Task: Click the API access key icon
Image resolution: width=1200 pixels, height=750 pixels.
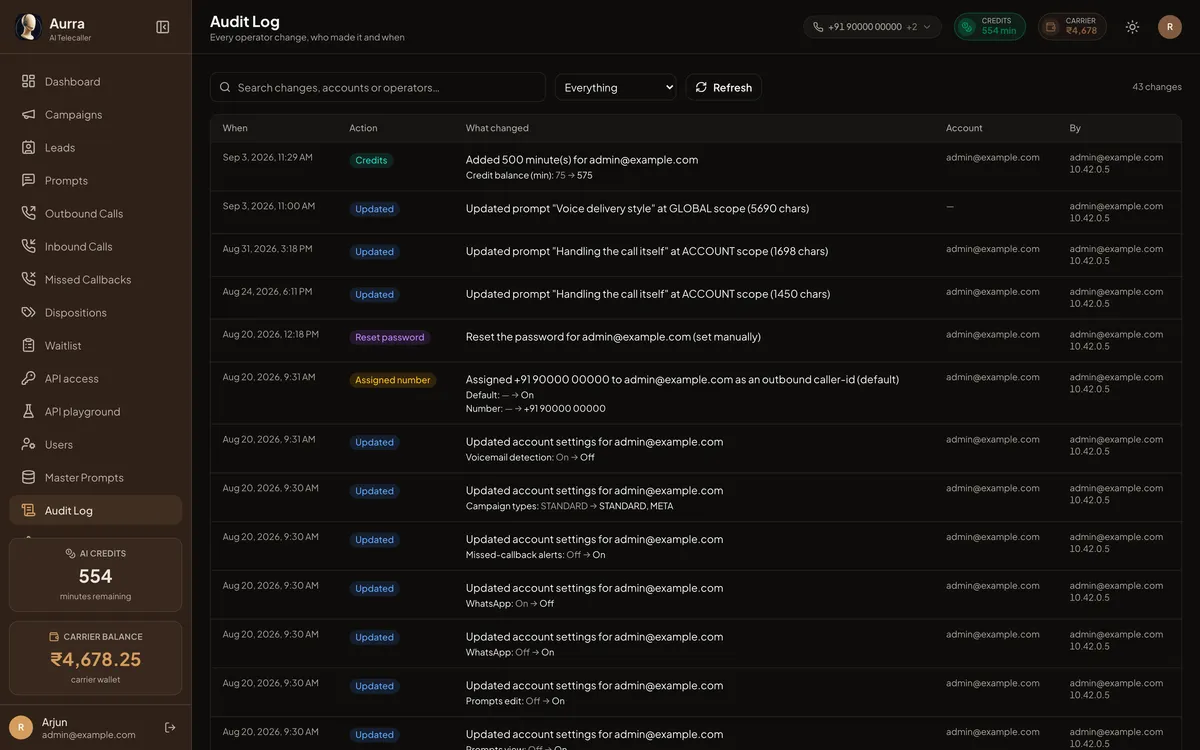Action: (28, 378)
